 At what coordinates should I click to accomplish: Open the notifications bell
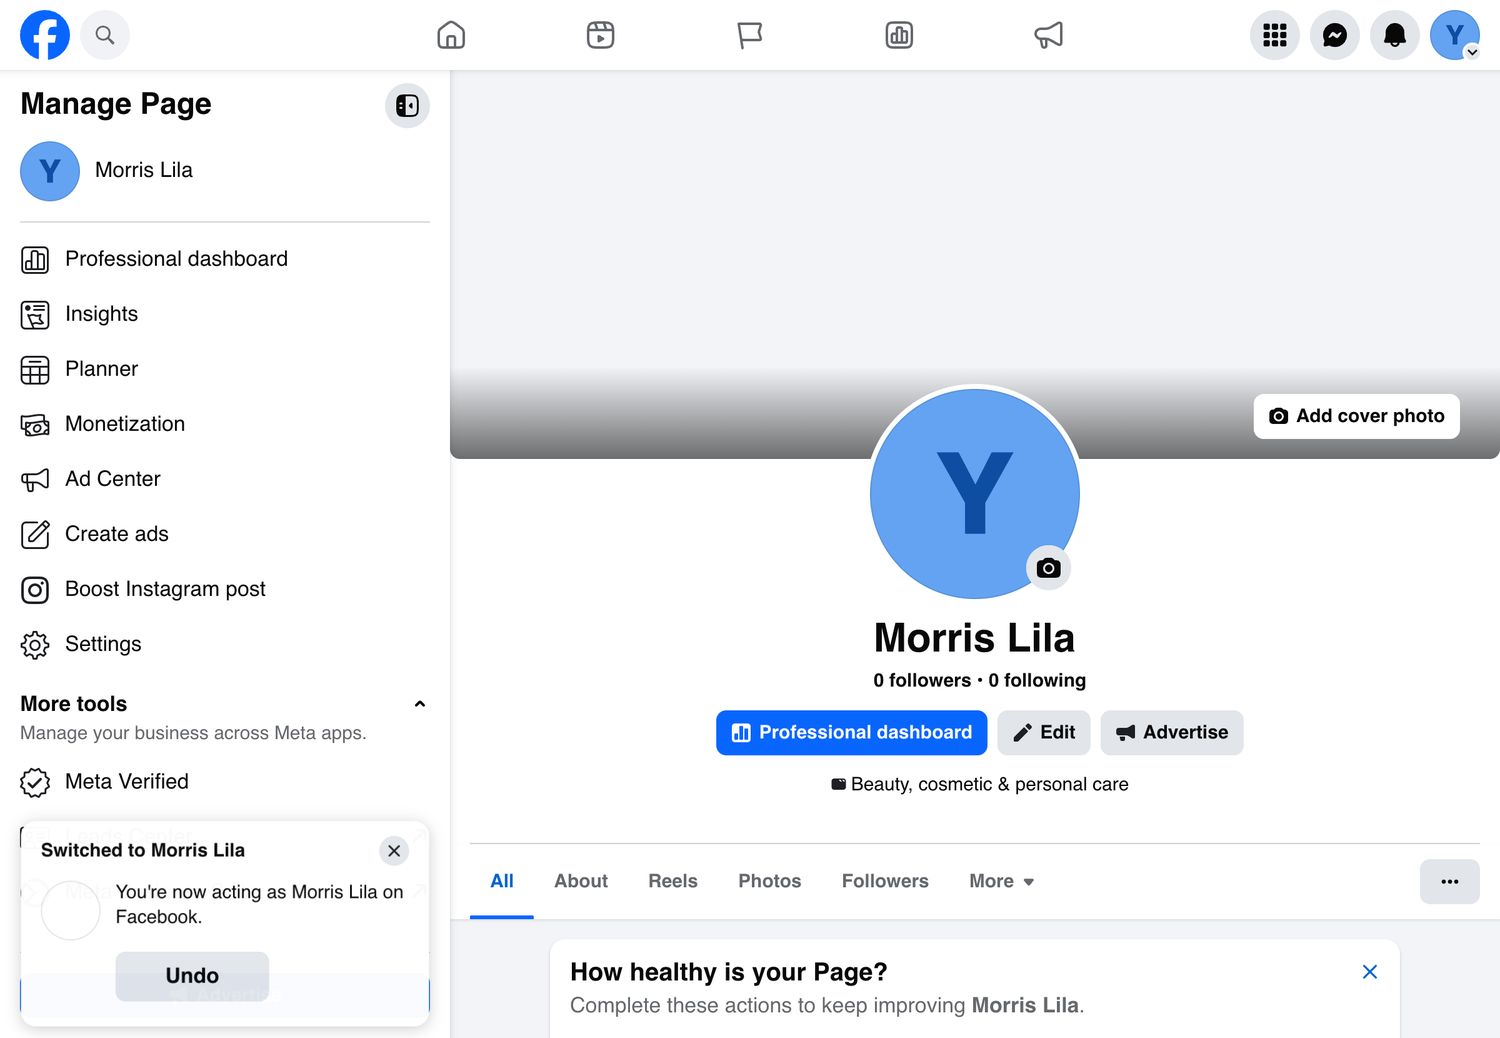pyautogui.click(x=1395, y=35)
